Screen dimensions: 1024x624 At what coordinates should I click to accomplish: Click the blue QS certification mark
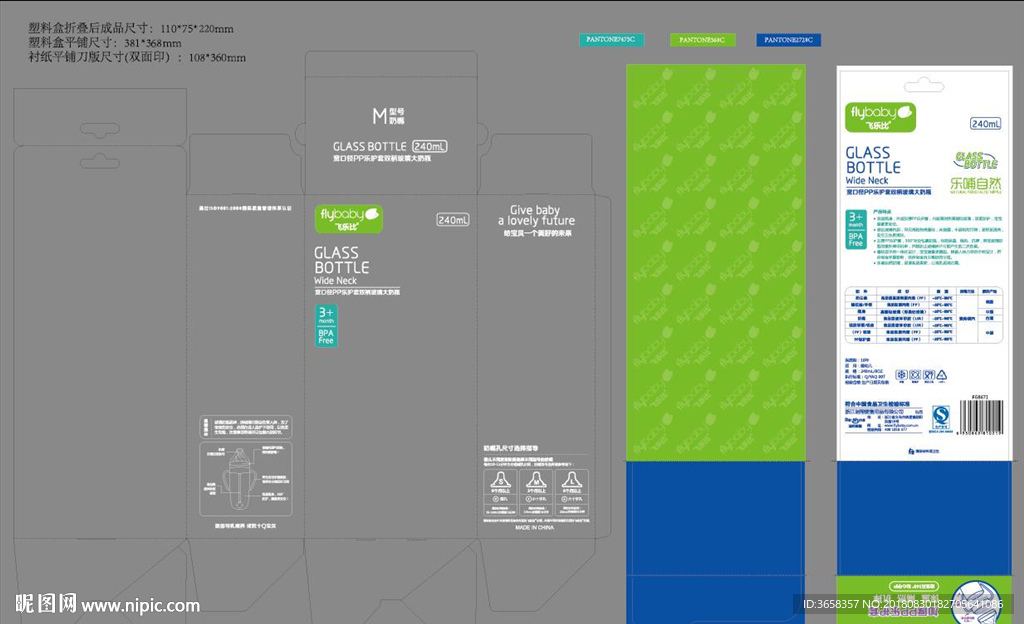(x=940, y=417)
